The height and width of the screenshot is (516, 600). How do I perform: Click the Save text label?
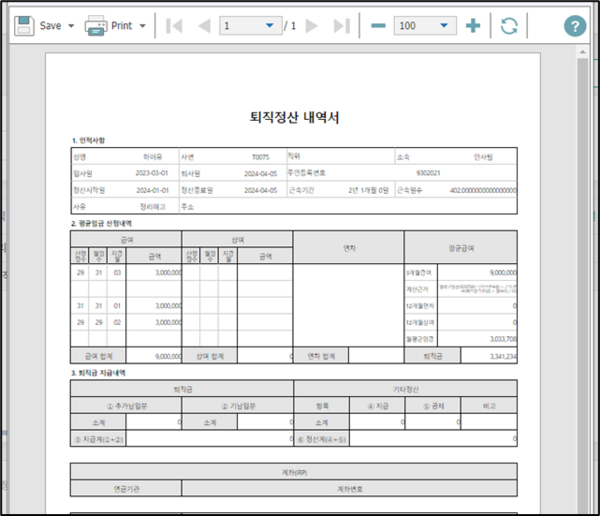[x=51, y=26]
